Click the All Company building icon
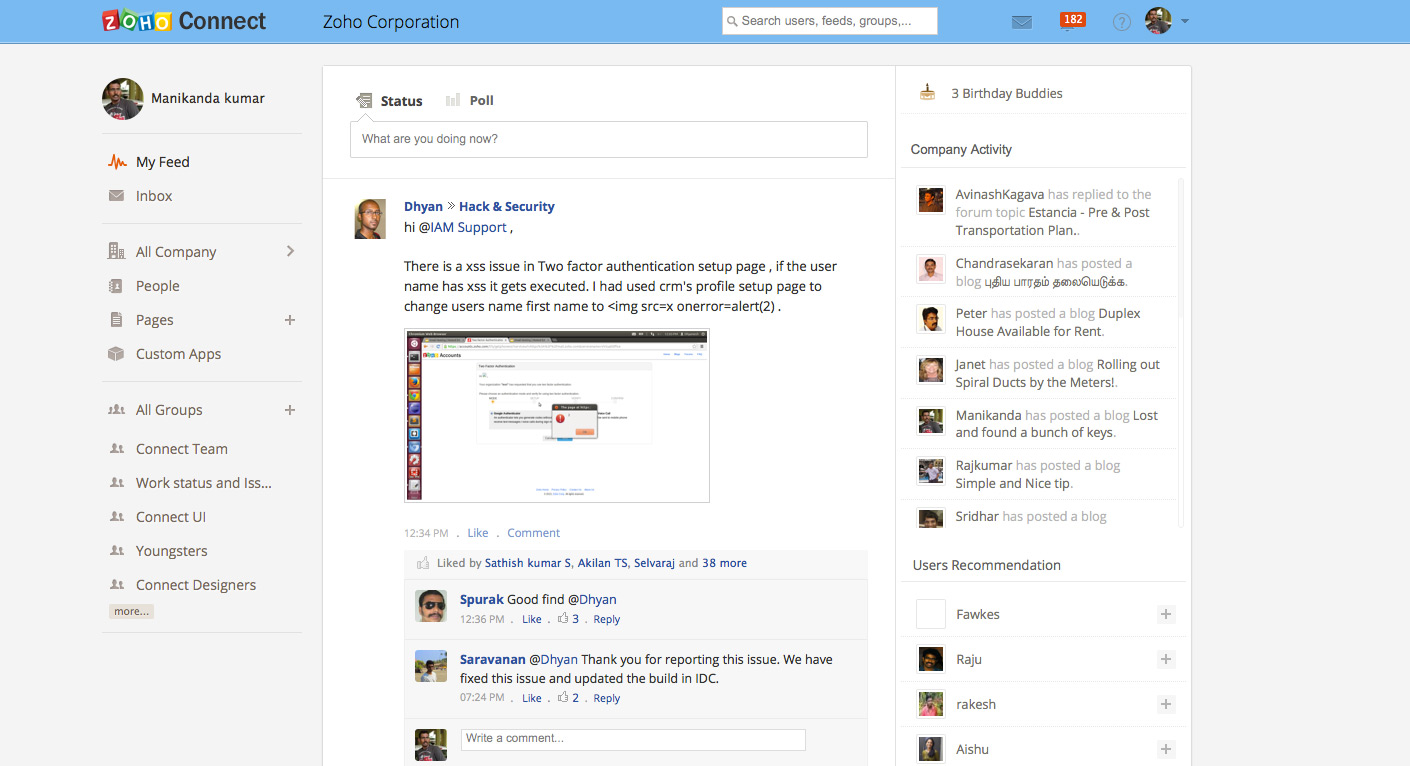 (117, 251)
